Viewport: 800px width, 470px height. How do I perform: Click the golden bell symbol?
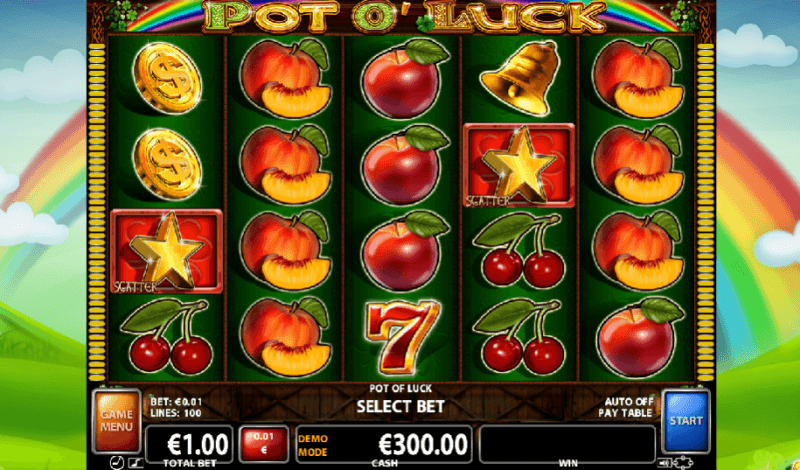pos(517,78)
